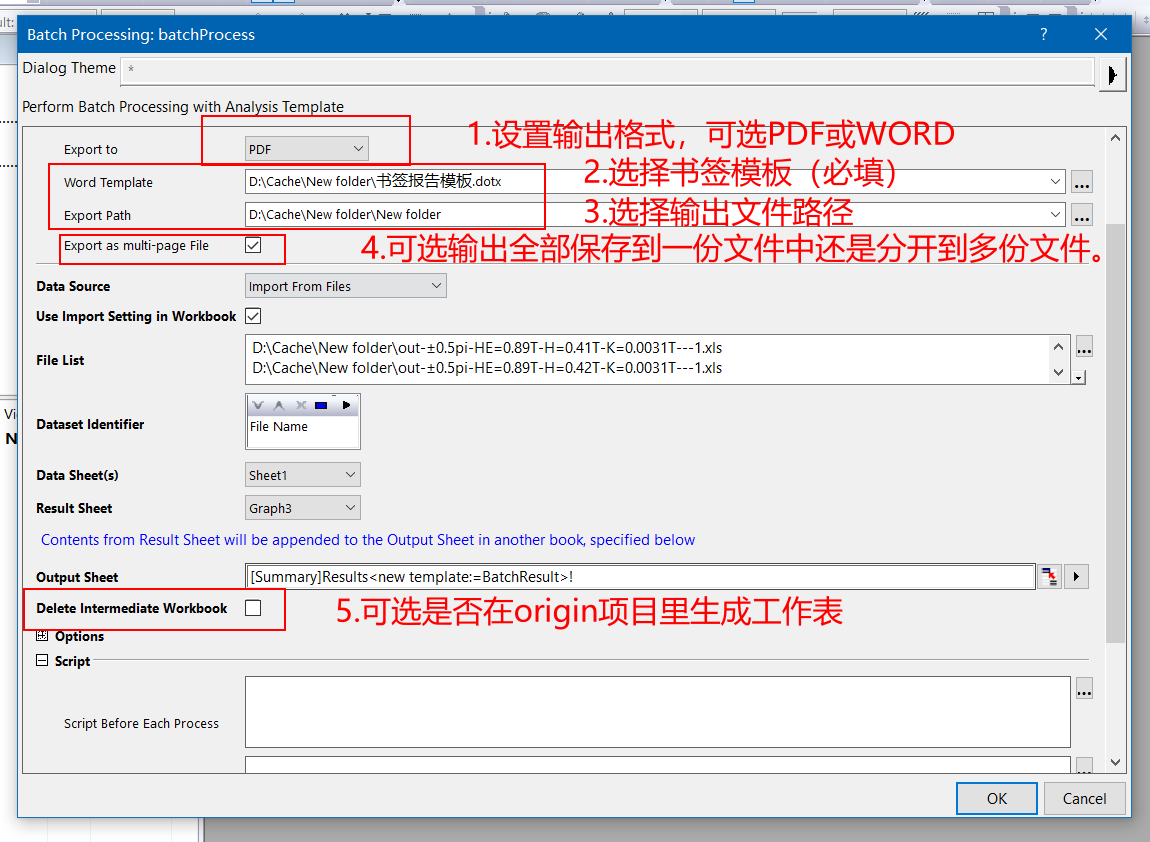The width and height of the screenshot is (1150, 842).
Task: Click the up-arrow icon in Dataset Identifier toolbar
Action: click(279, 405)
